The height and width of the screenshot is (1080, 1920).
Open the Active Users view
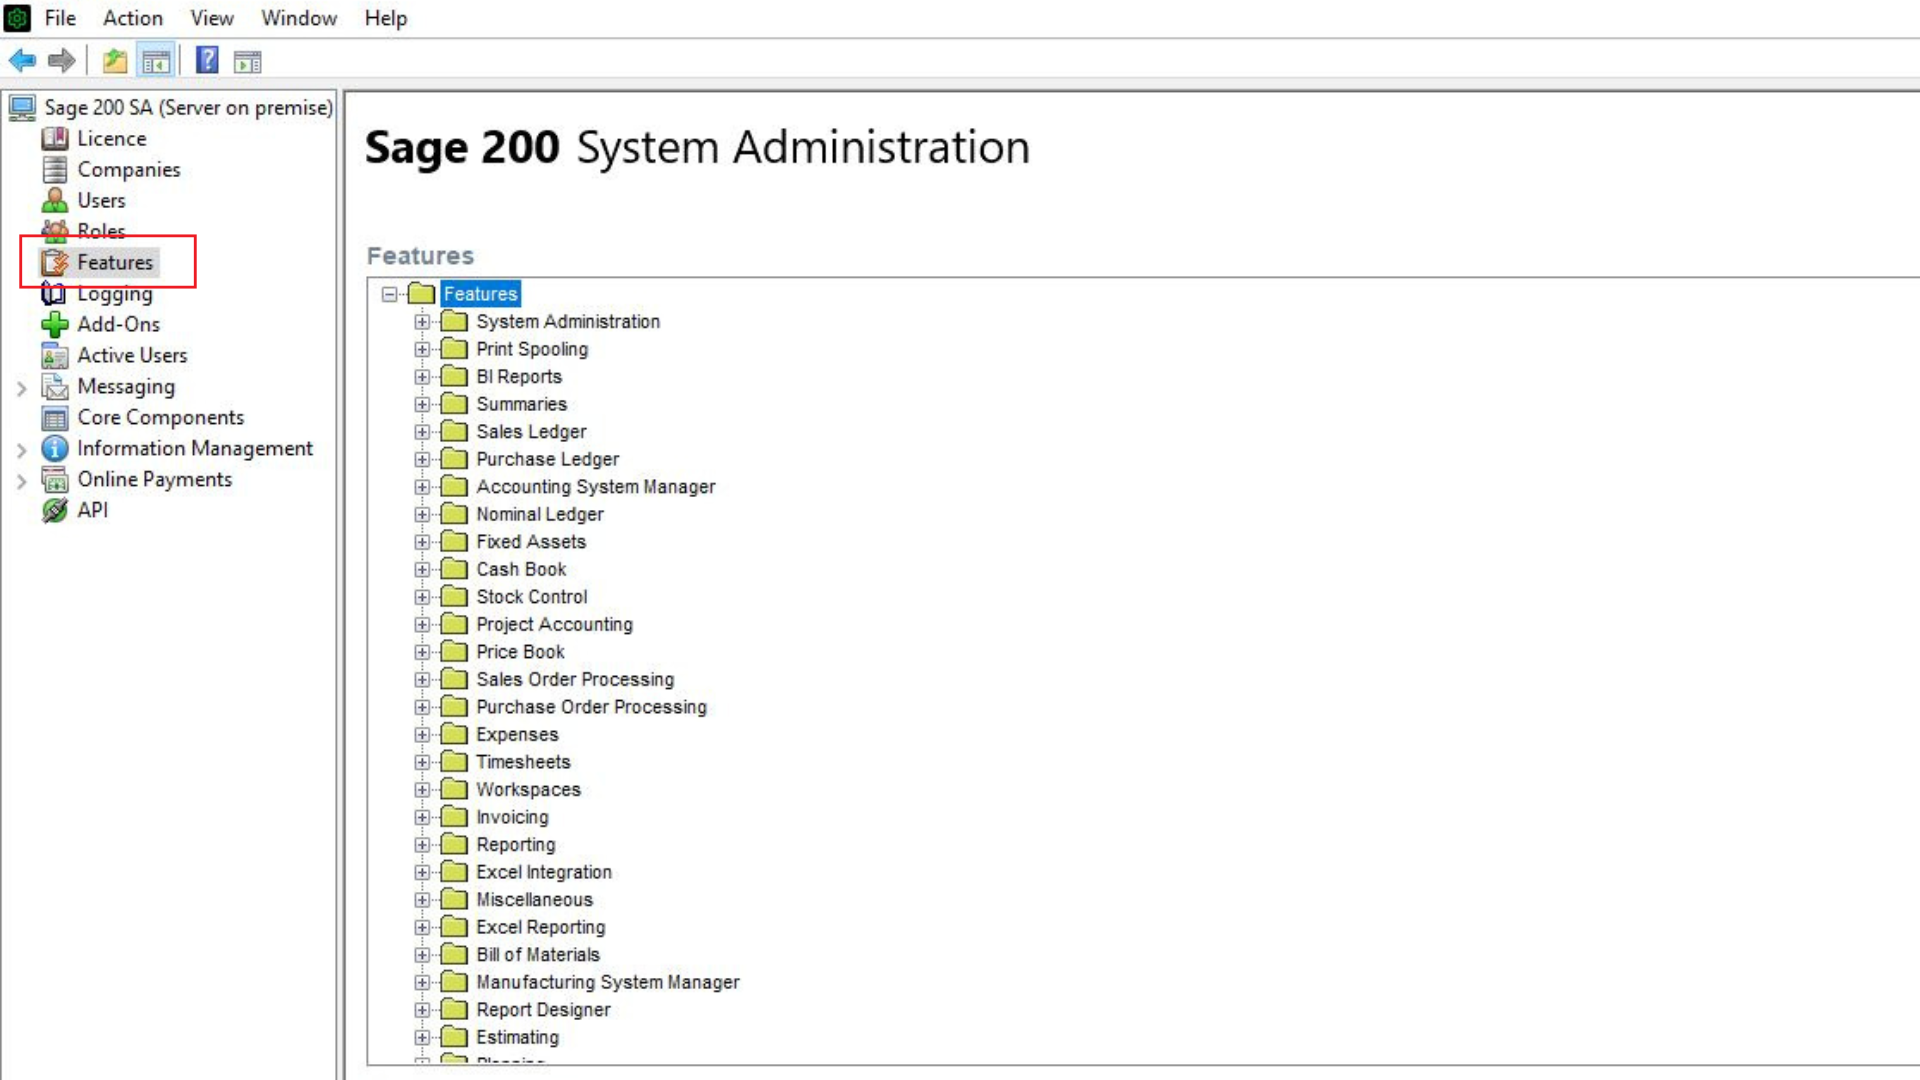point(132,355)
